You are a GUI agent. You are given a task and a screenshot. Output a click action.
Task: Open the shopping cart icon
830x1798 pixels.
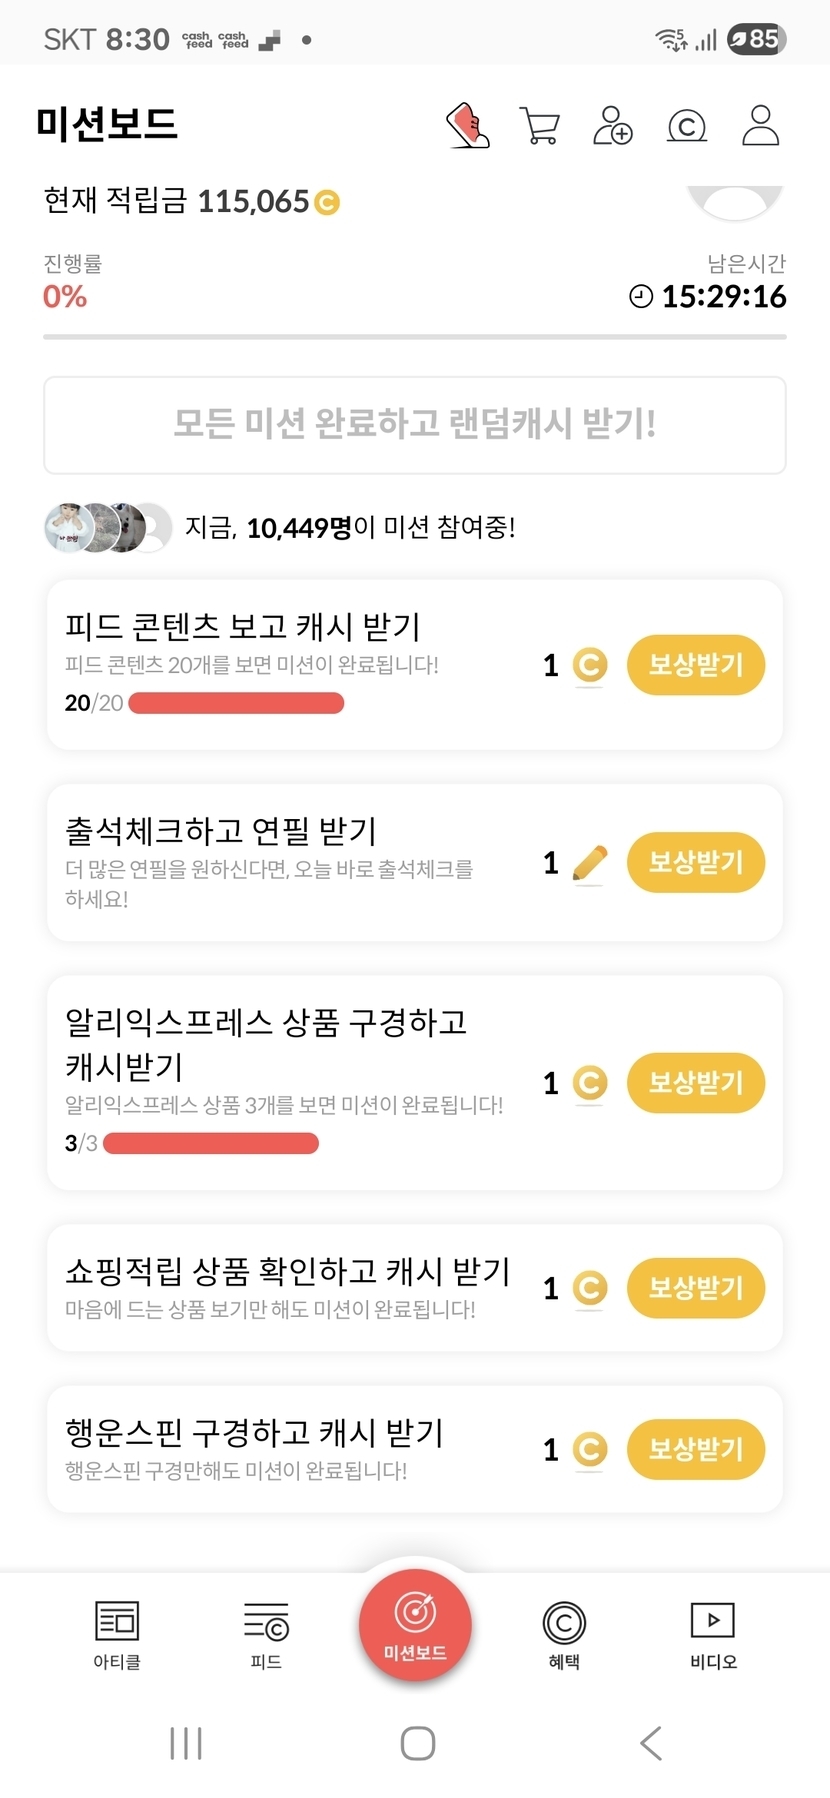click(540, 126)
